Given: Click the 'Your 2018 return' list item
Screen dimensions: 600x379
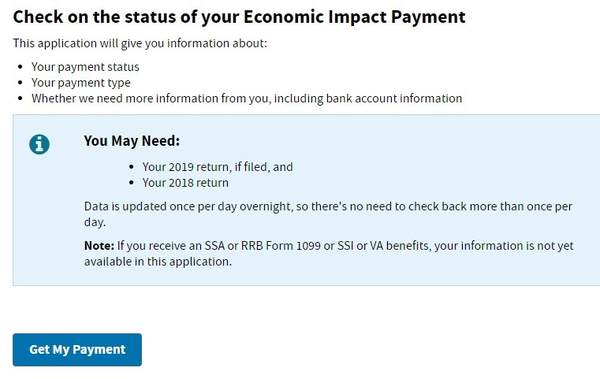Looking at the screenshot, I should 186,183.
